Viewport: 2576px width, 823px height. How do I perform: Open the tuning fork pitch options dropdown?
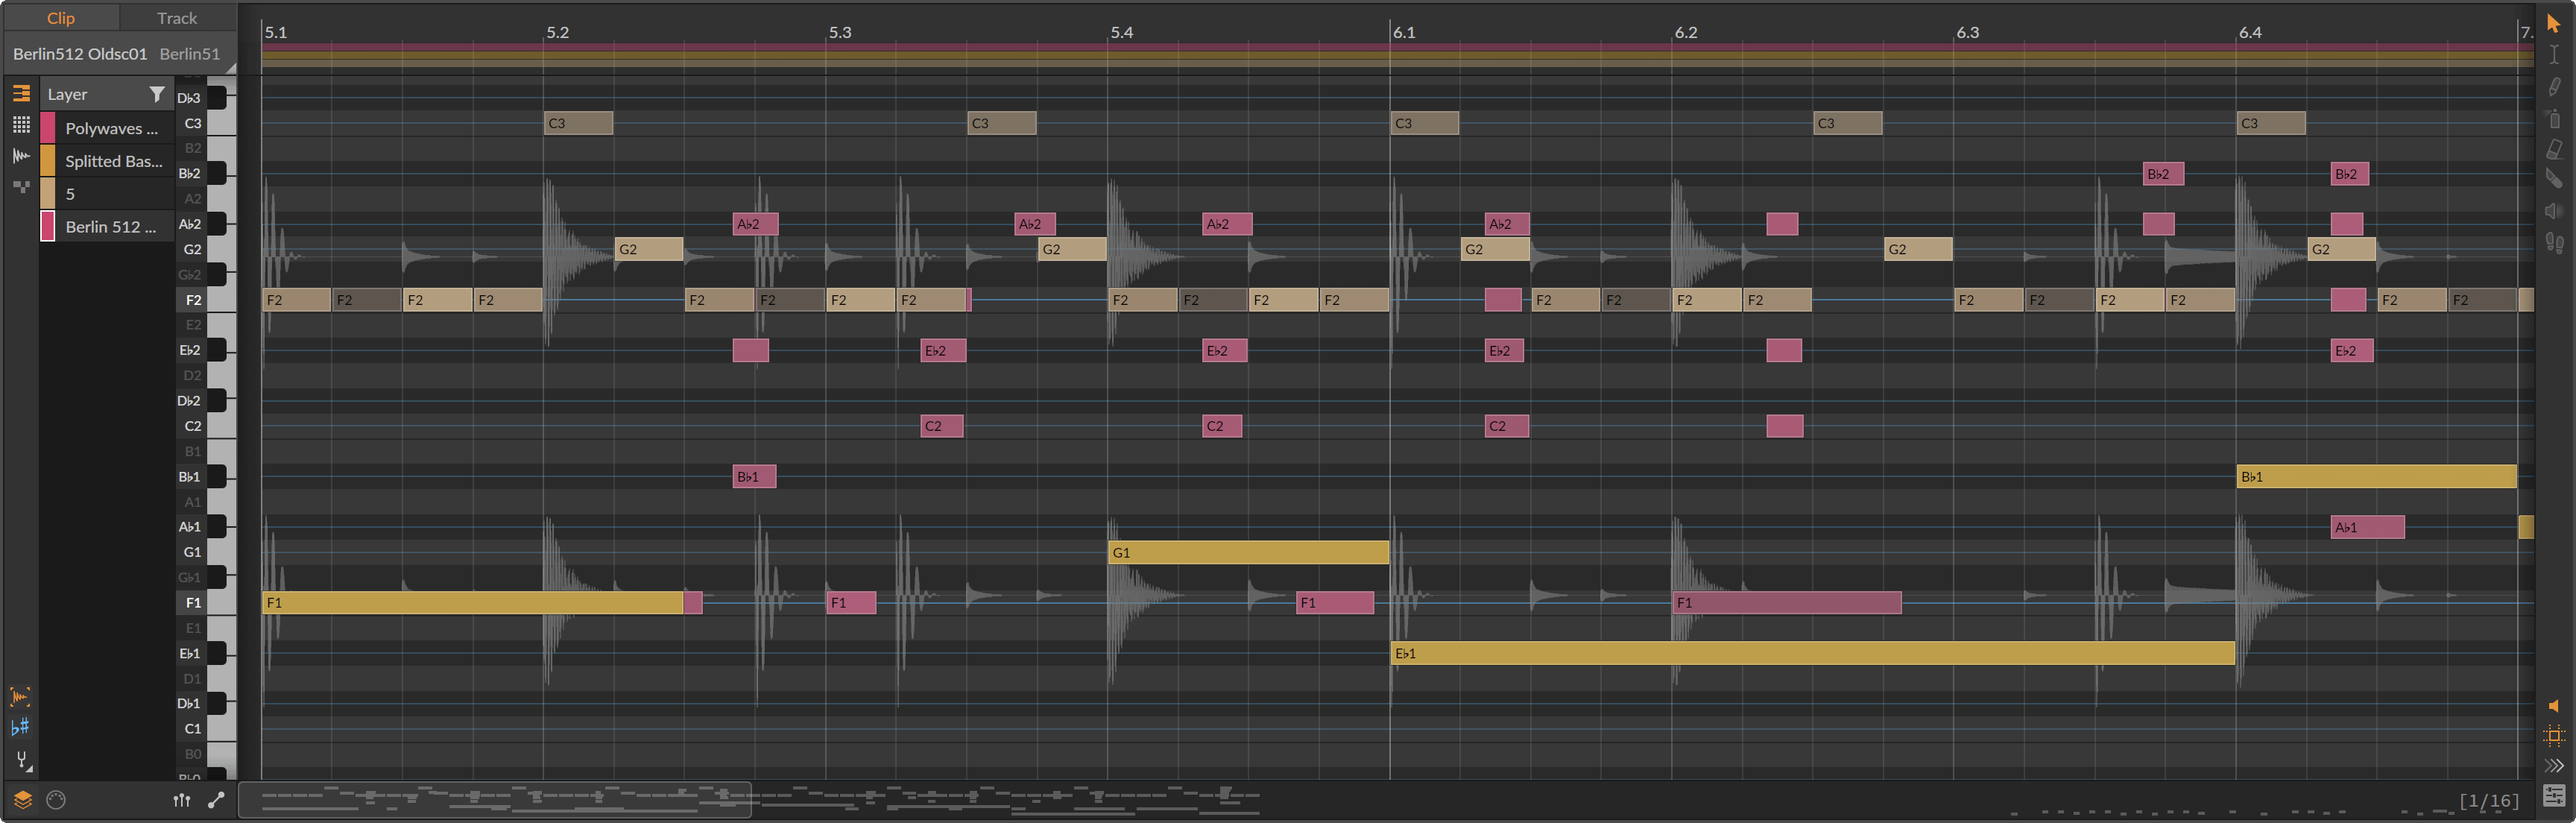point(21,760)
